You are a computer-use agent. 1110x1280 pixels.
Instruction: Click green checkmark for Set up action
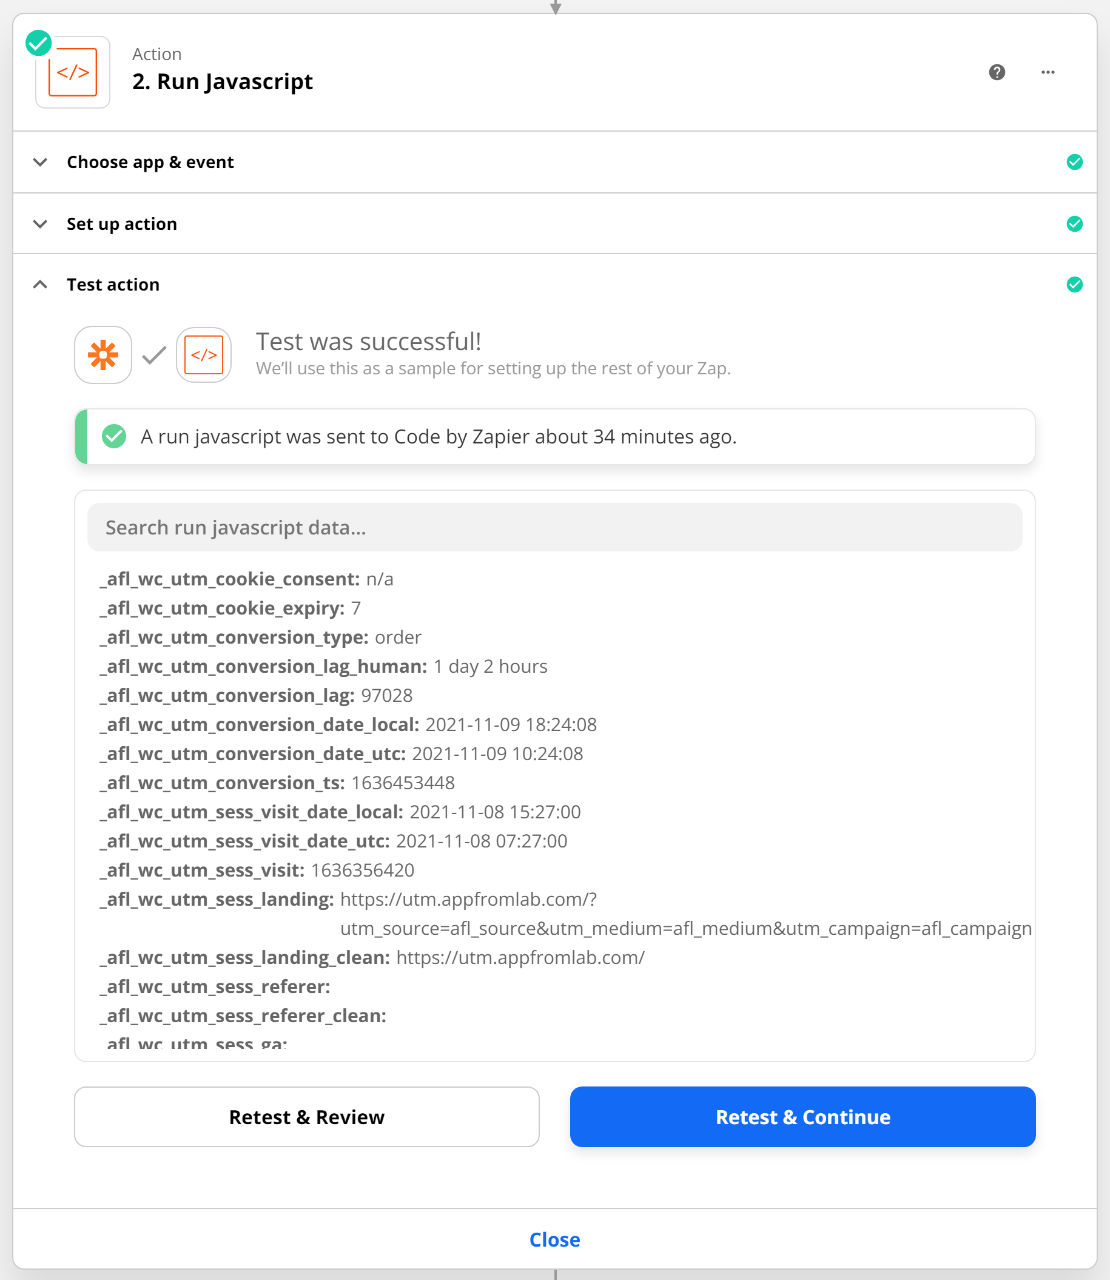1075,224
